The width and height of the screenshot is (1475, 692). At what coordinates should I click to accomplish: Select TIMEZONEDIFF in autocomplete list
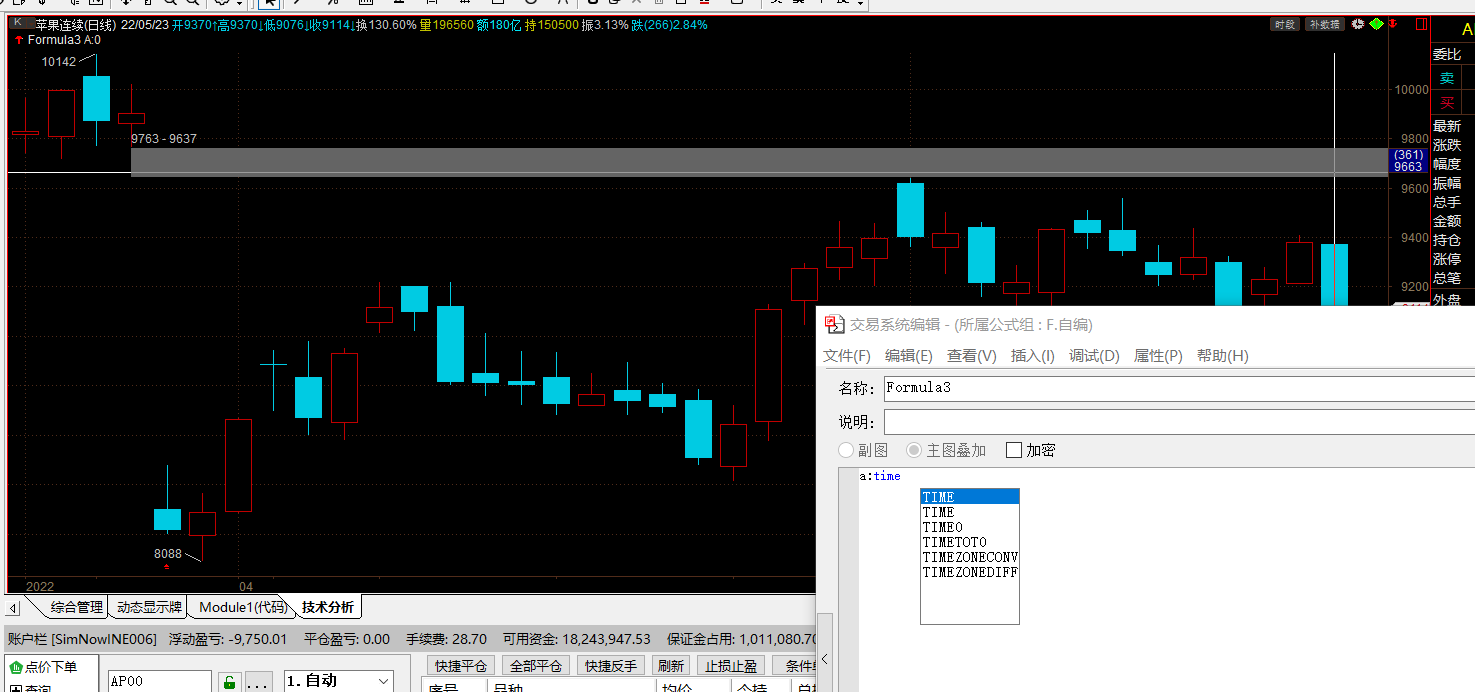(970, 572)
